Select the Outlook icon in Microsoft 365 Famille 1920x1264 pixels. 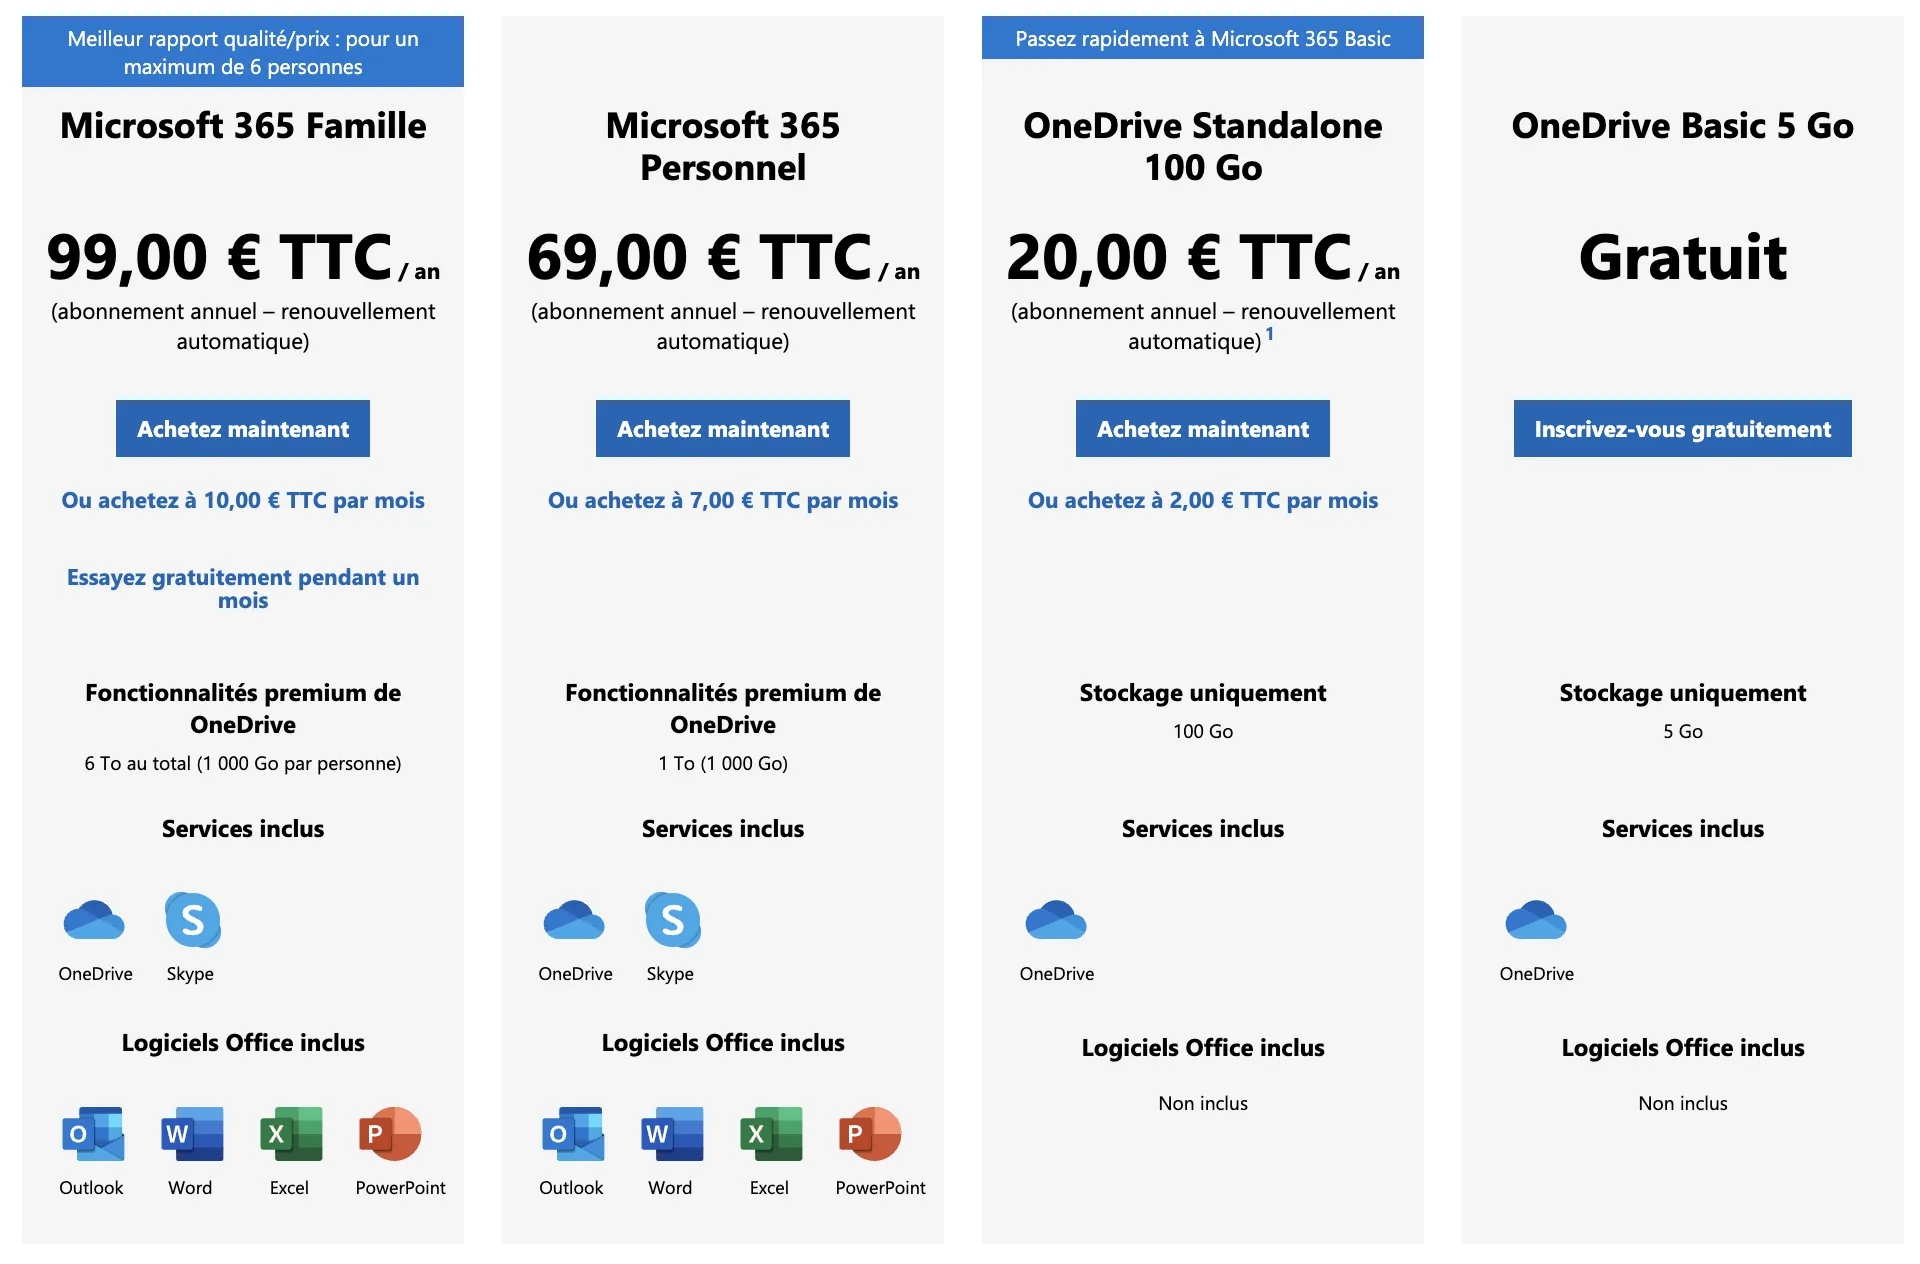[93, 1134]
